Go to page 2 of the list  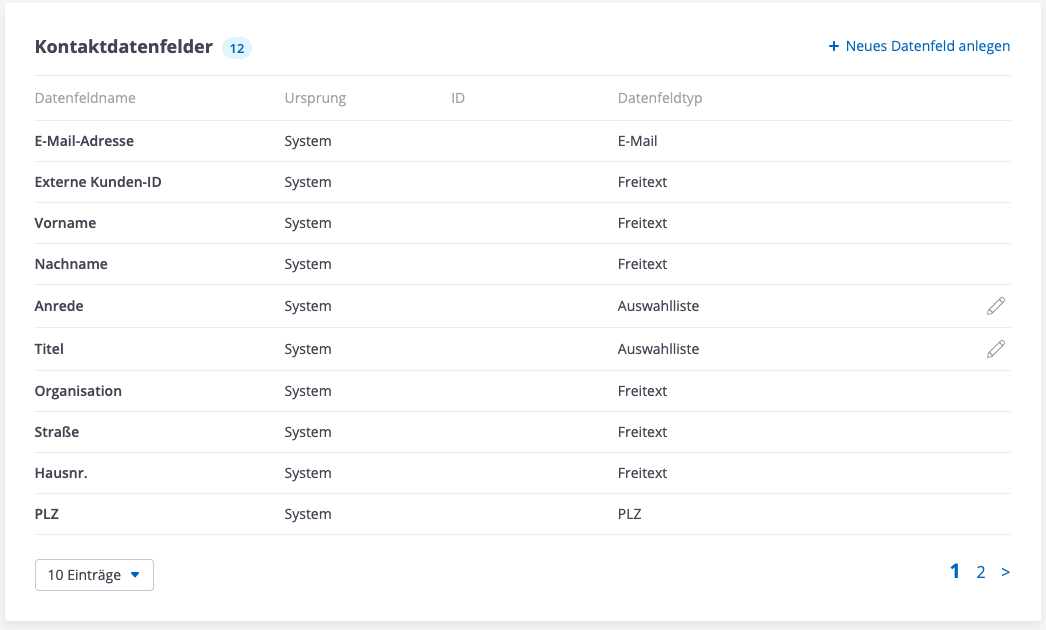981,572
